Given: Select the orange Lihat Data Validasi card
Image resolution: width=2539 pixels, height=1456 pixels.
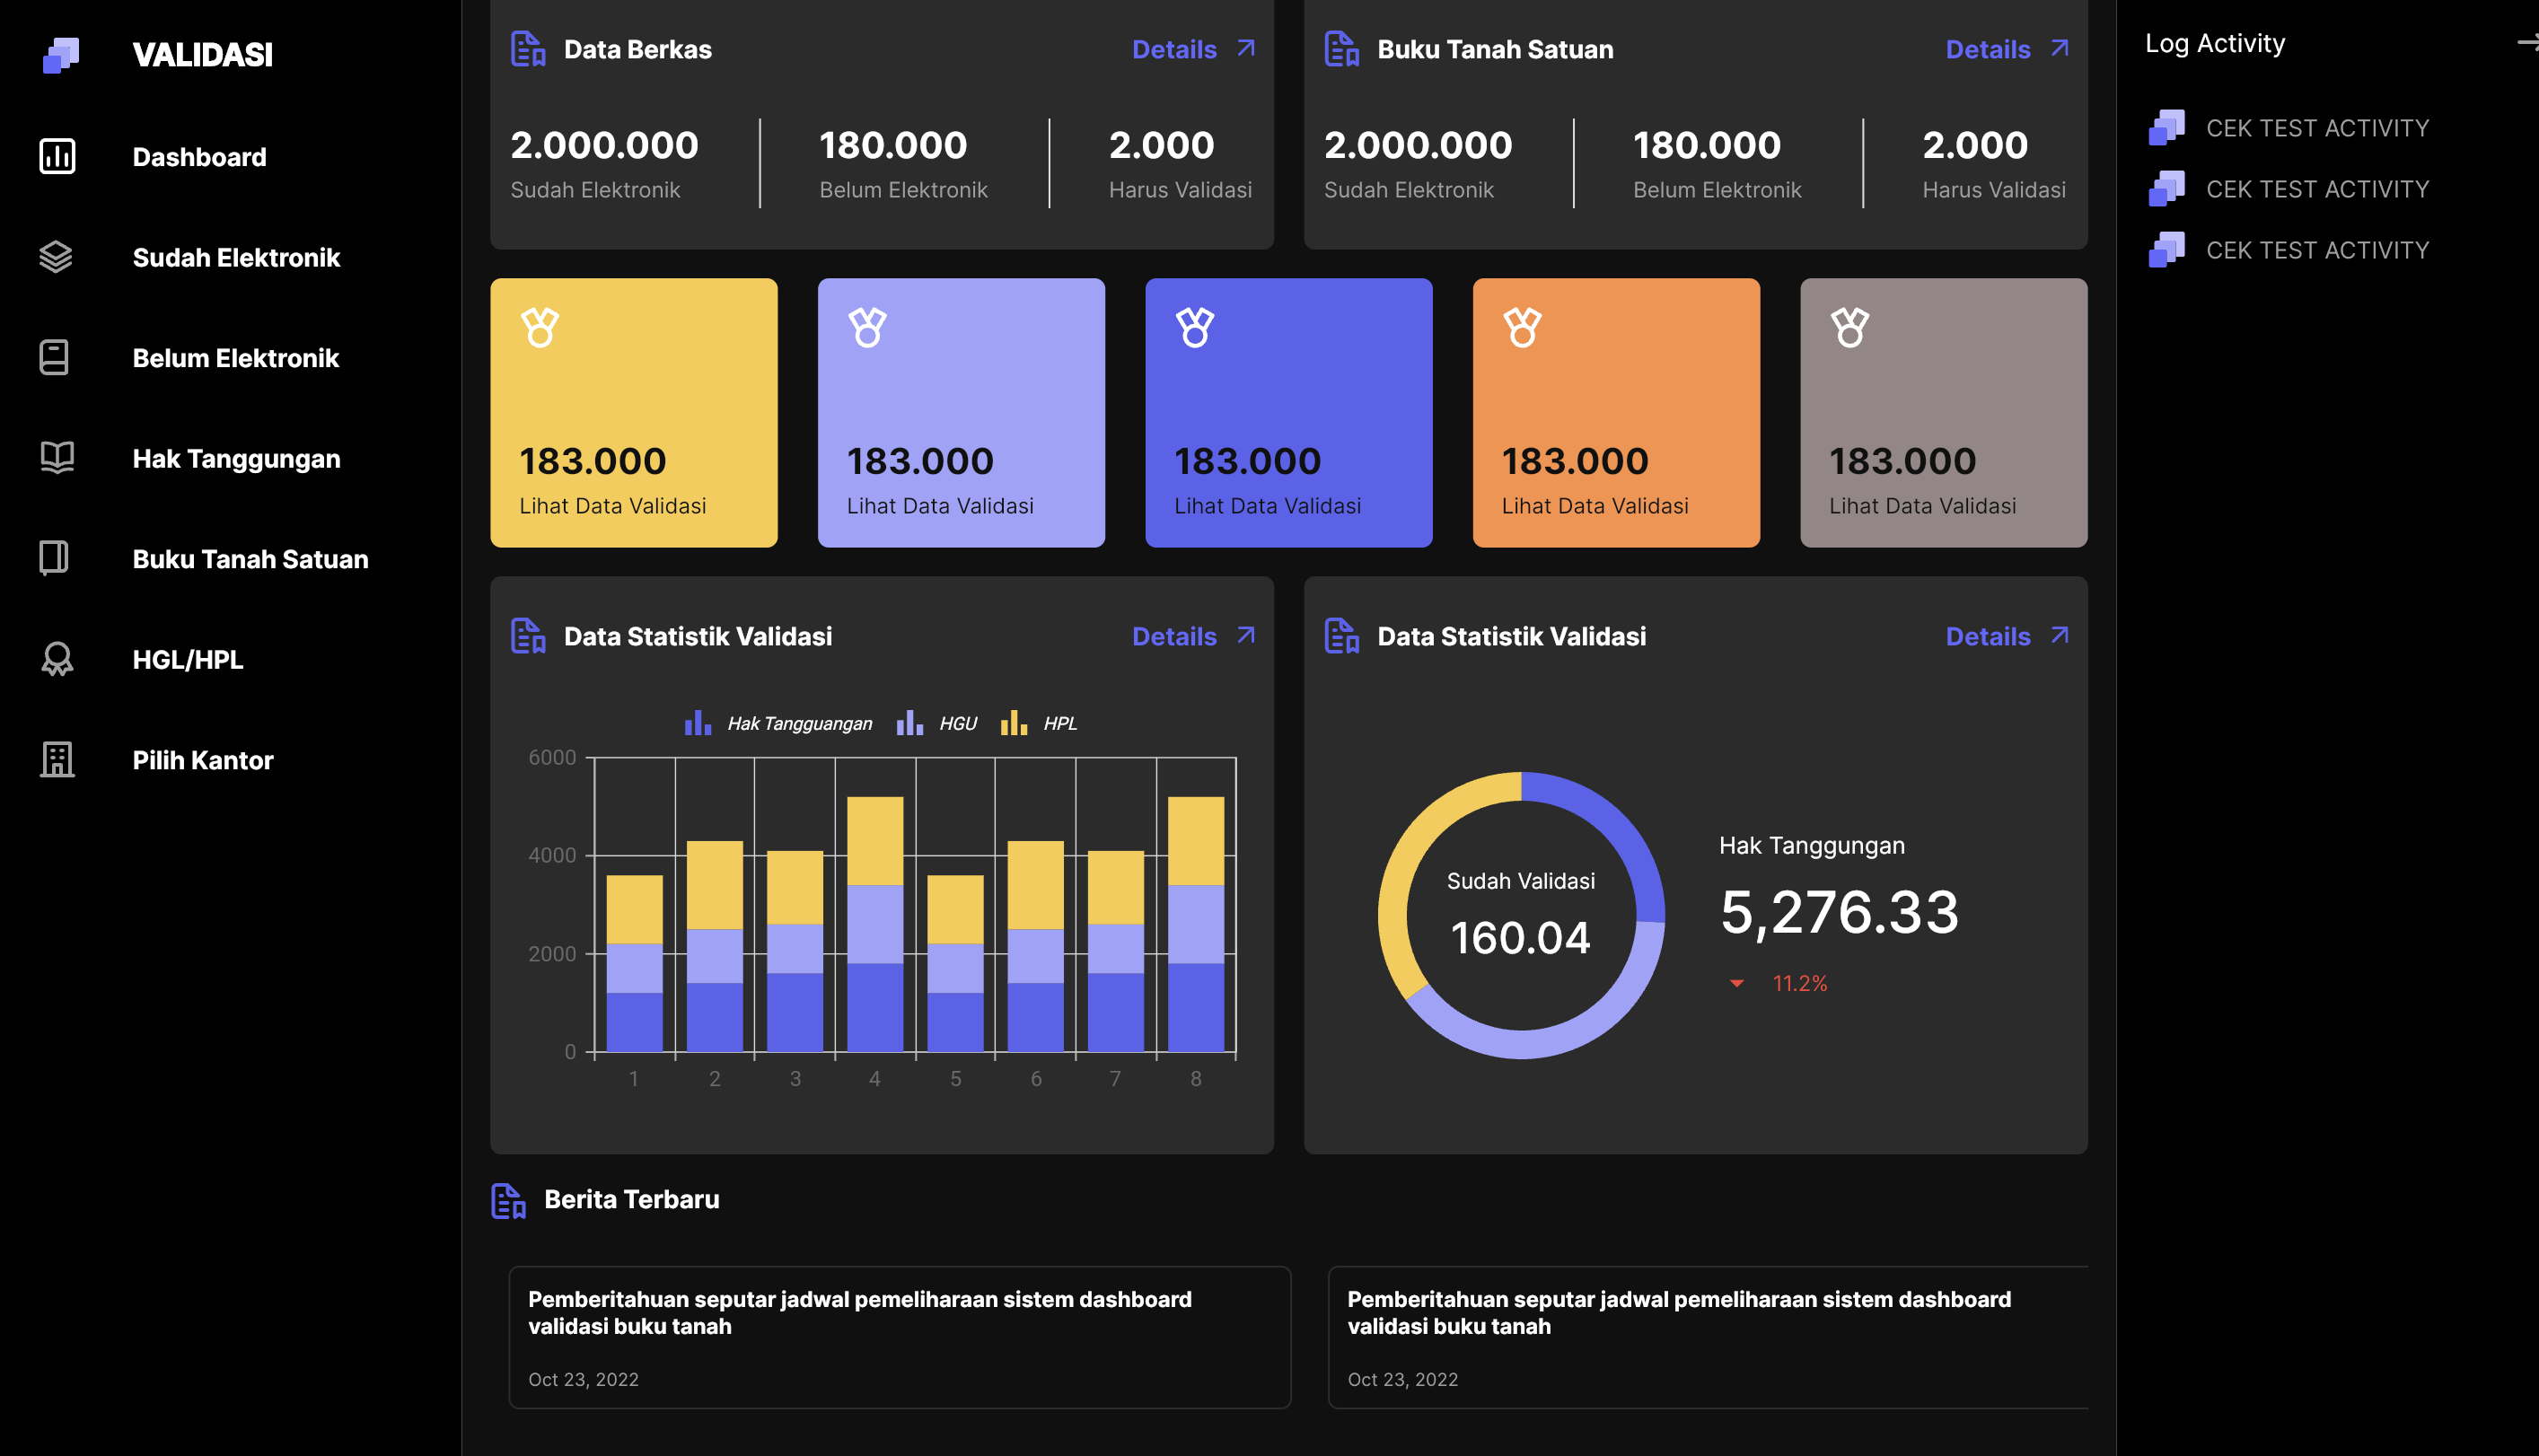Looking at the screenshot, I should 1616,413.
